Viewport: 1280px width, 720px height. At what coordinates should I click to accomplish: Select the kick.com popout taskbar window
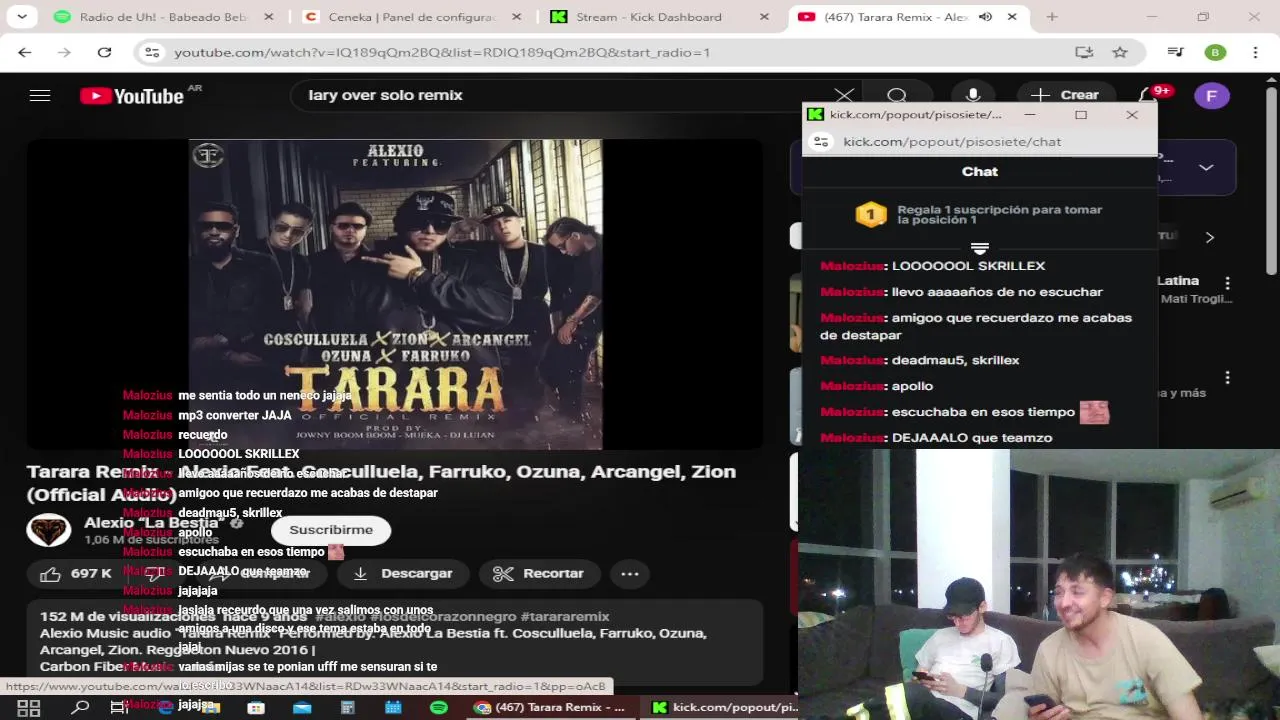pyautogui.click(x=723, y=708)
